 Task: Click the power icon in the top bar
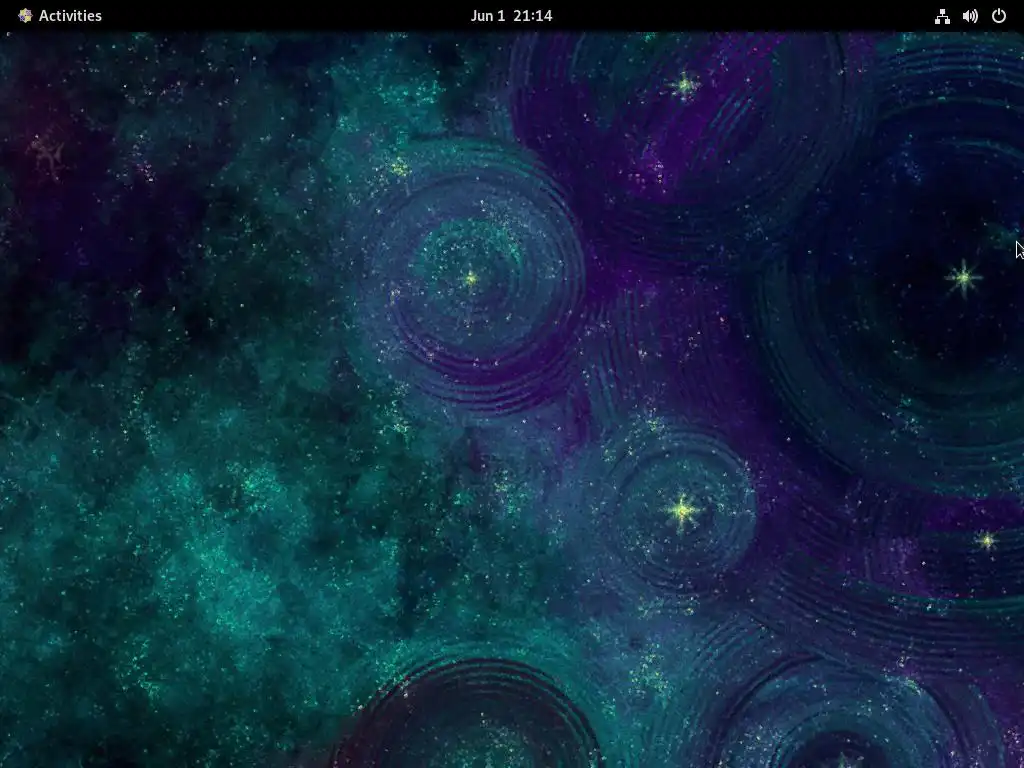(999, 16)
